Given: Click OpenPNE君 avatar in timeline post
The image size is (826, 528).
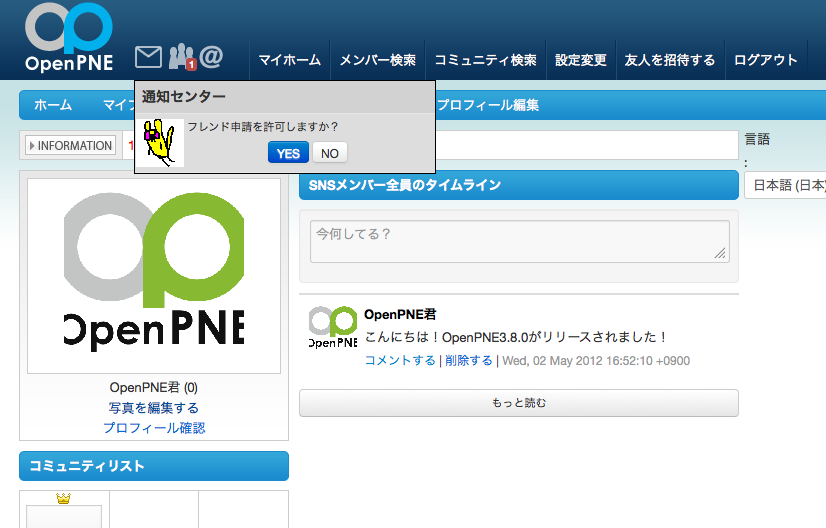Looking at the screenshot, I should (332, 327).
